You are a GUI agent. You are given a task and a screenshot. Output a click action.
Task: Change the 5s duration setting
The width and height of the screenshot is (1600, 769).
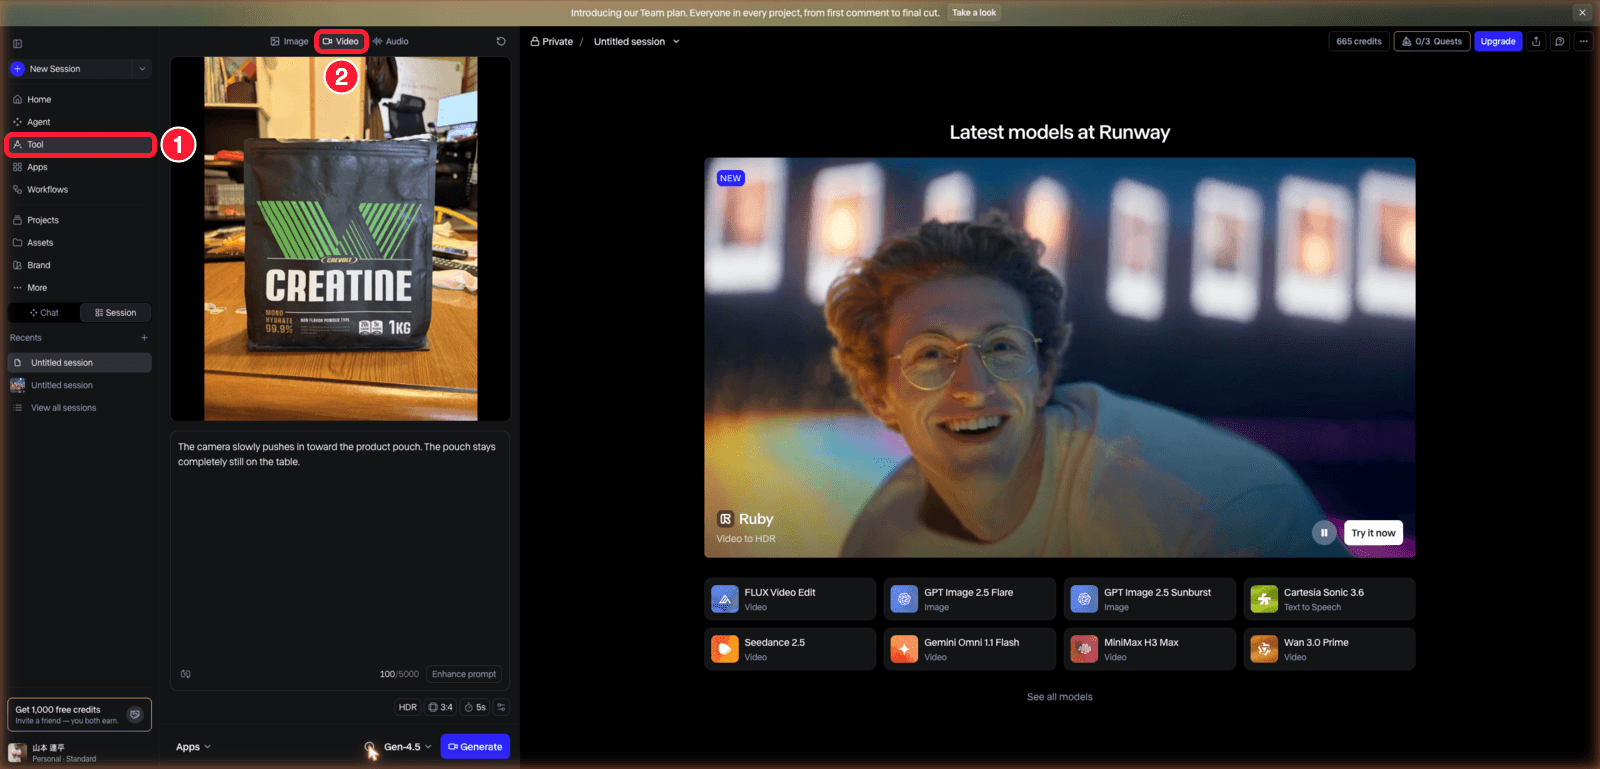coord(475,707)
